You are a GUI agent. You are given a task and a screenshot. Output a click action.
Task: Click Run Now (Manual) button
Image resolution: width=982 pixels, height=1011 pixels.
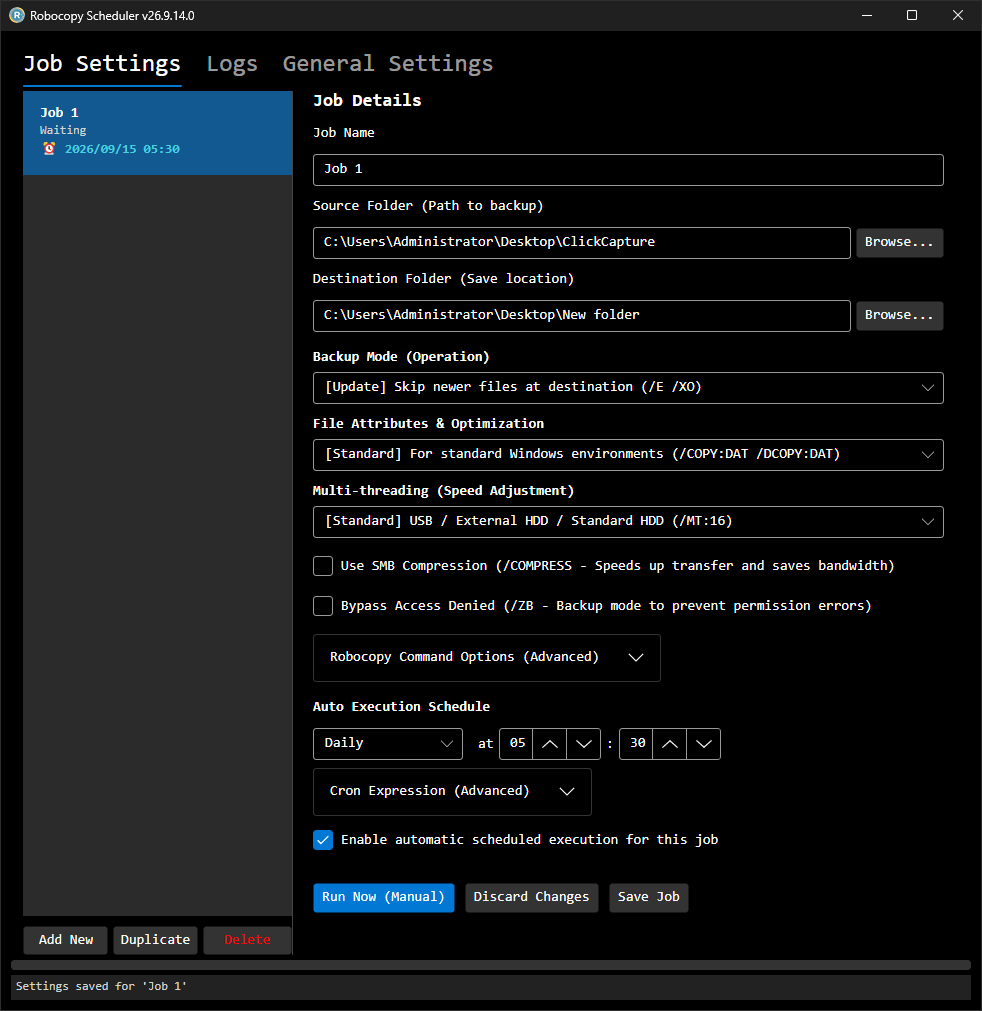click(384, 898)
